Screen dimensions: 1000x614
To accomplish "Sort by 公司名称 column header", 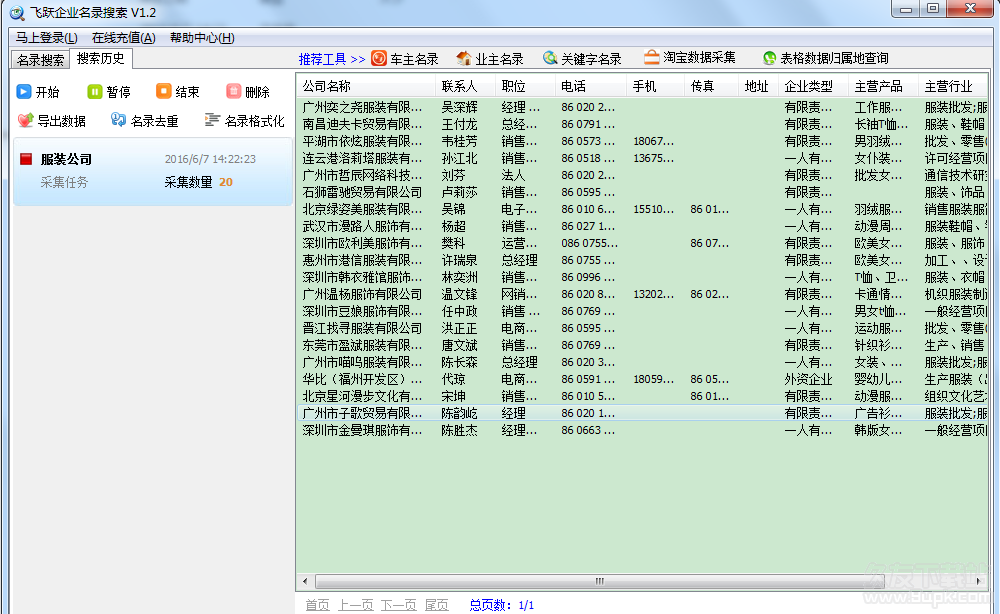I will click(x=365, y=86).
